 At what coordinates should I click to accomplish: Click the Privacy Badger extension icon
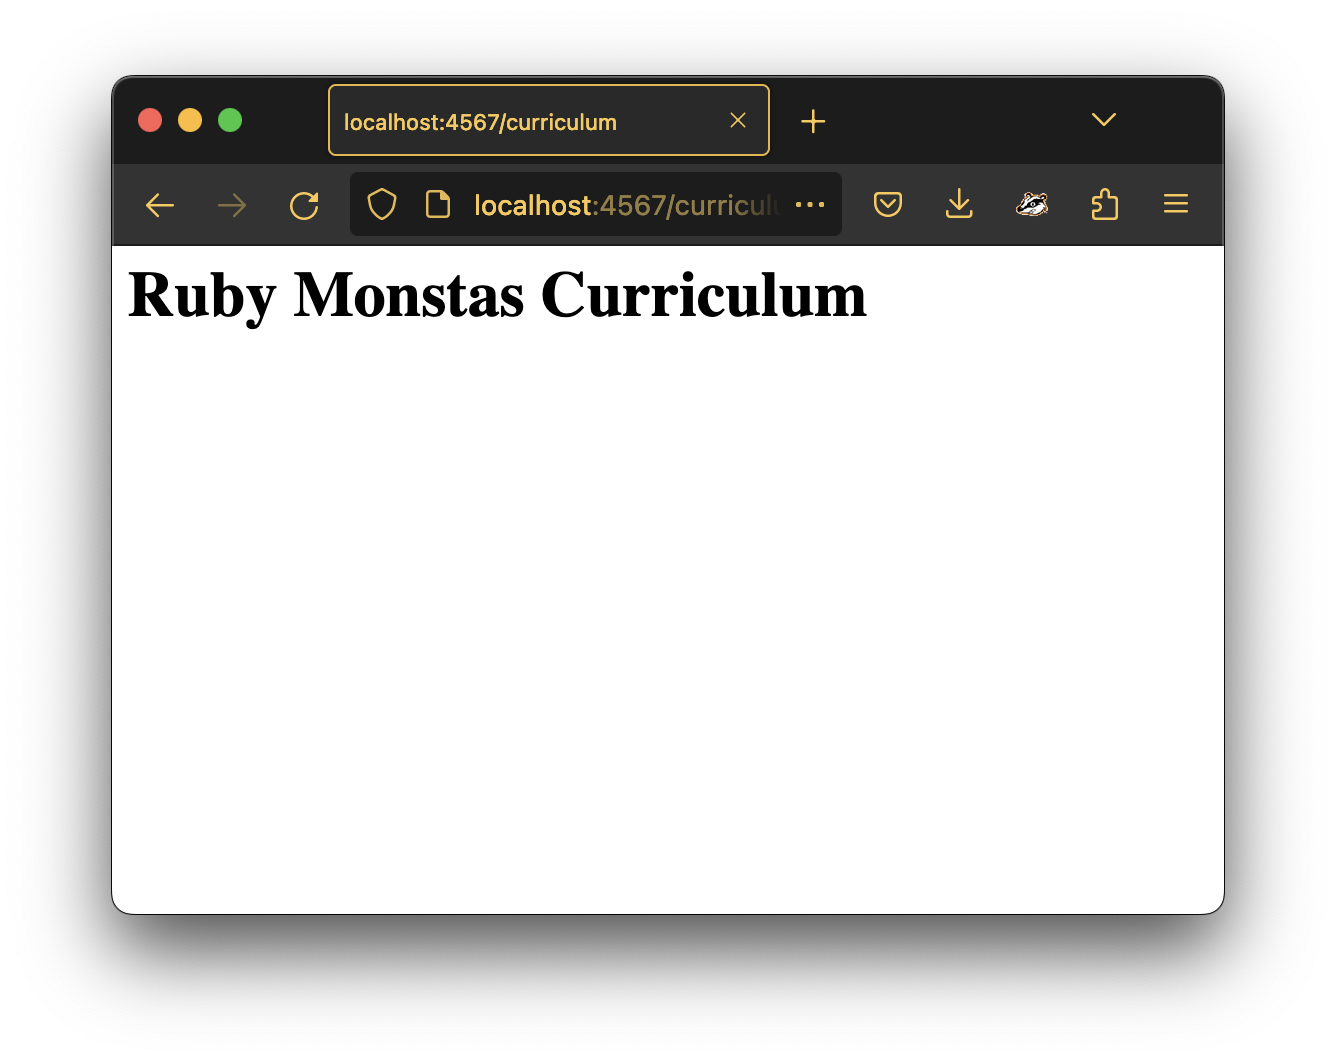1033,204
